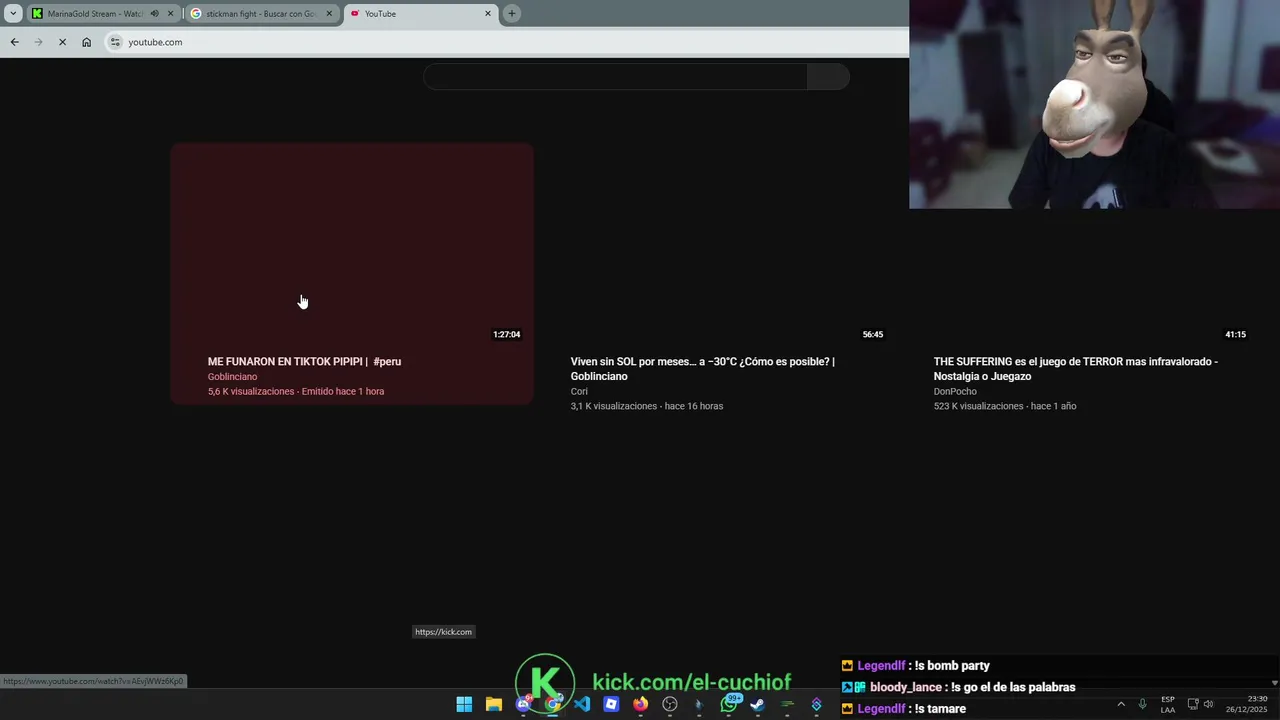This screenshot has height=720, width=1280.
Task: Open WhatsApp with 99+ badge
Action: point(729,704)
